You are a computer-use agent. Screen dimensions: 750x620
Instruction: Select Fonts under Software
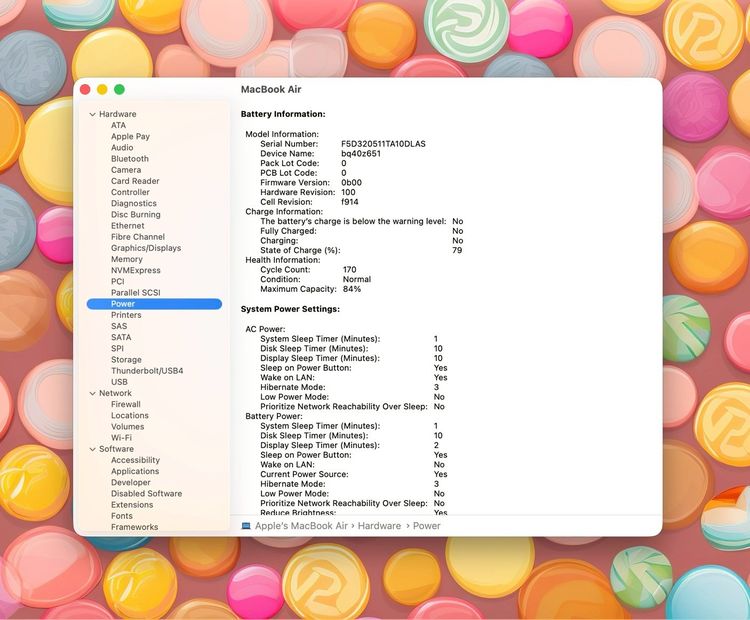122,516
